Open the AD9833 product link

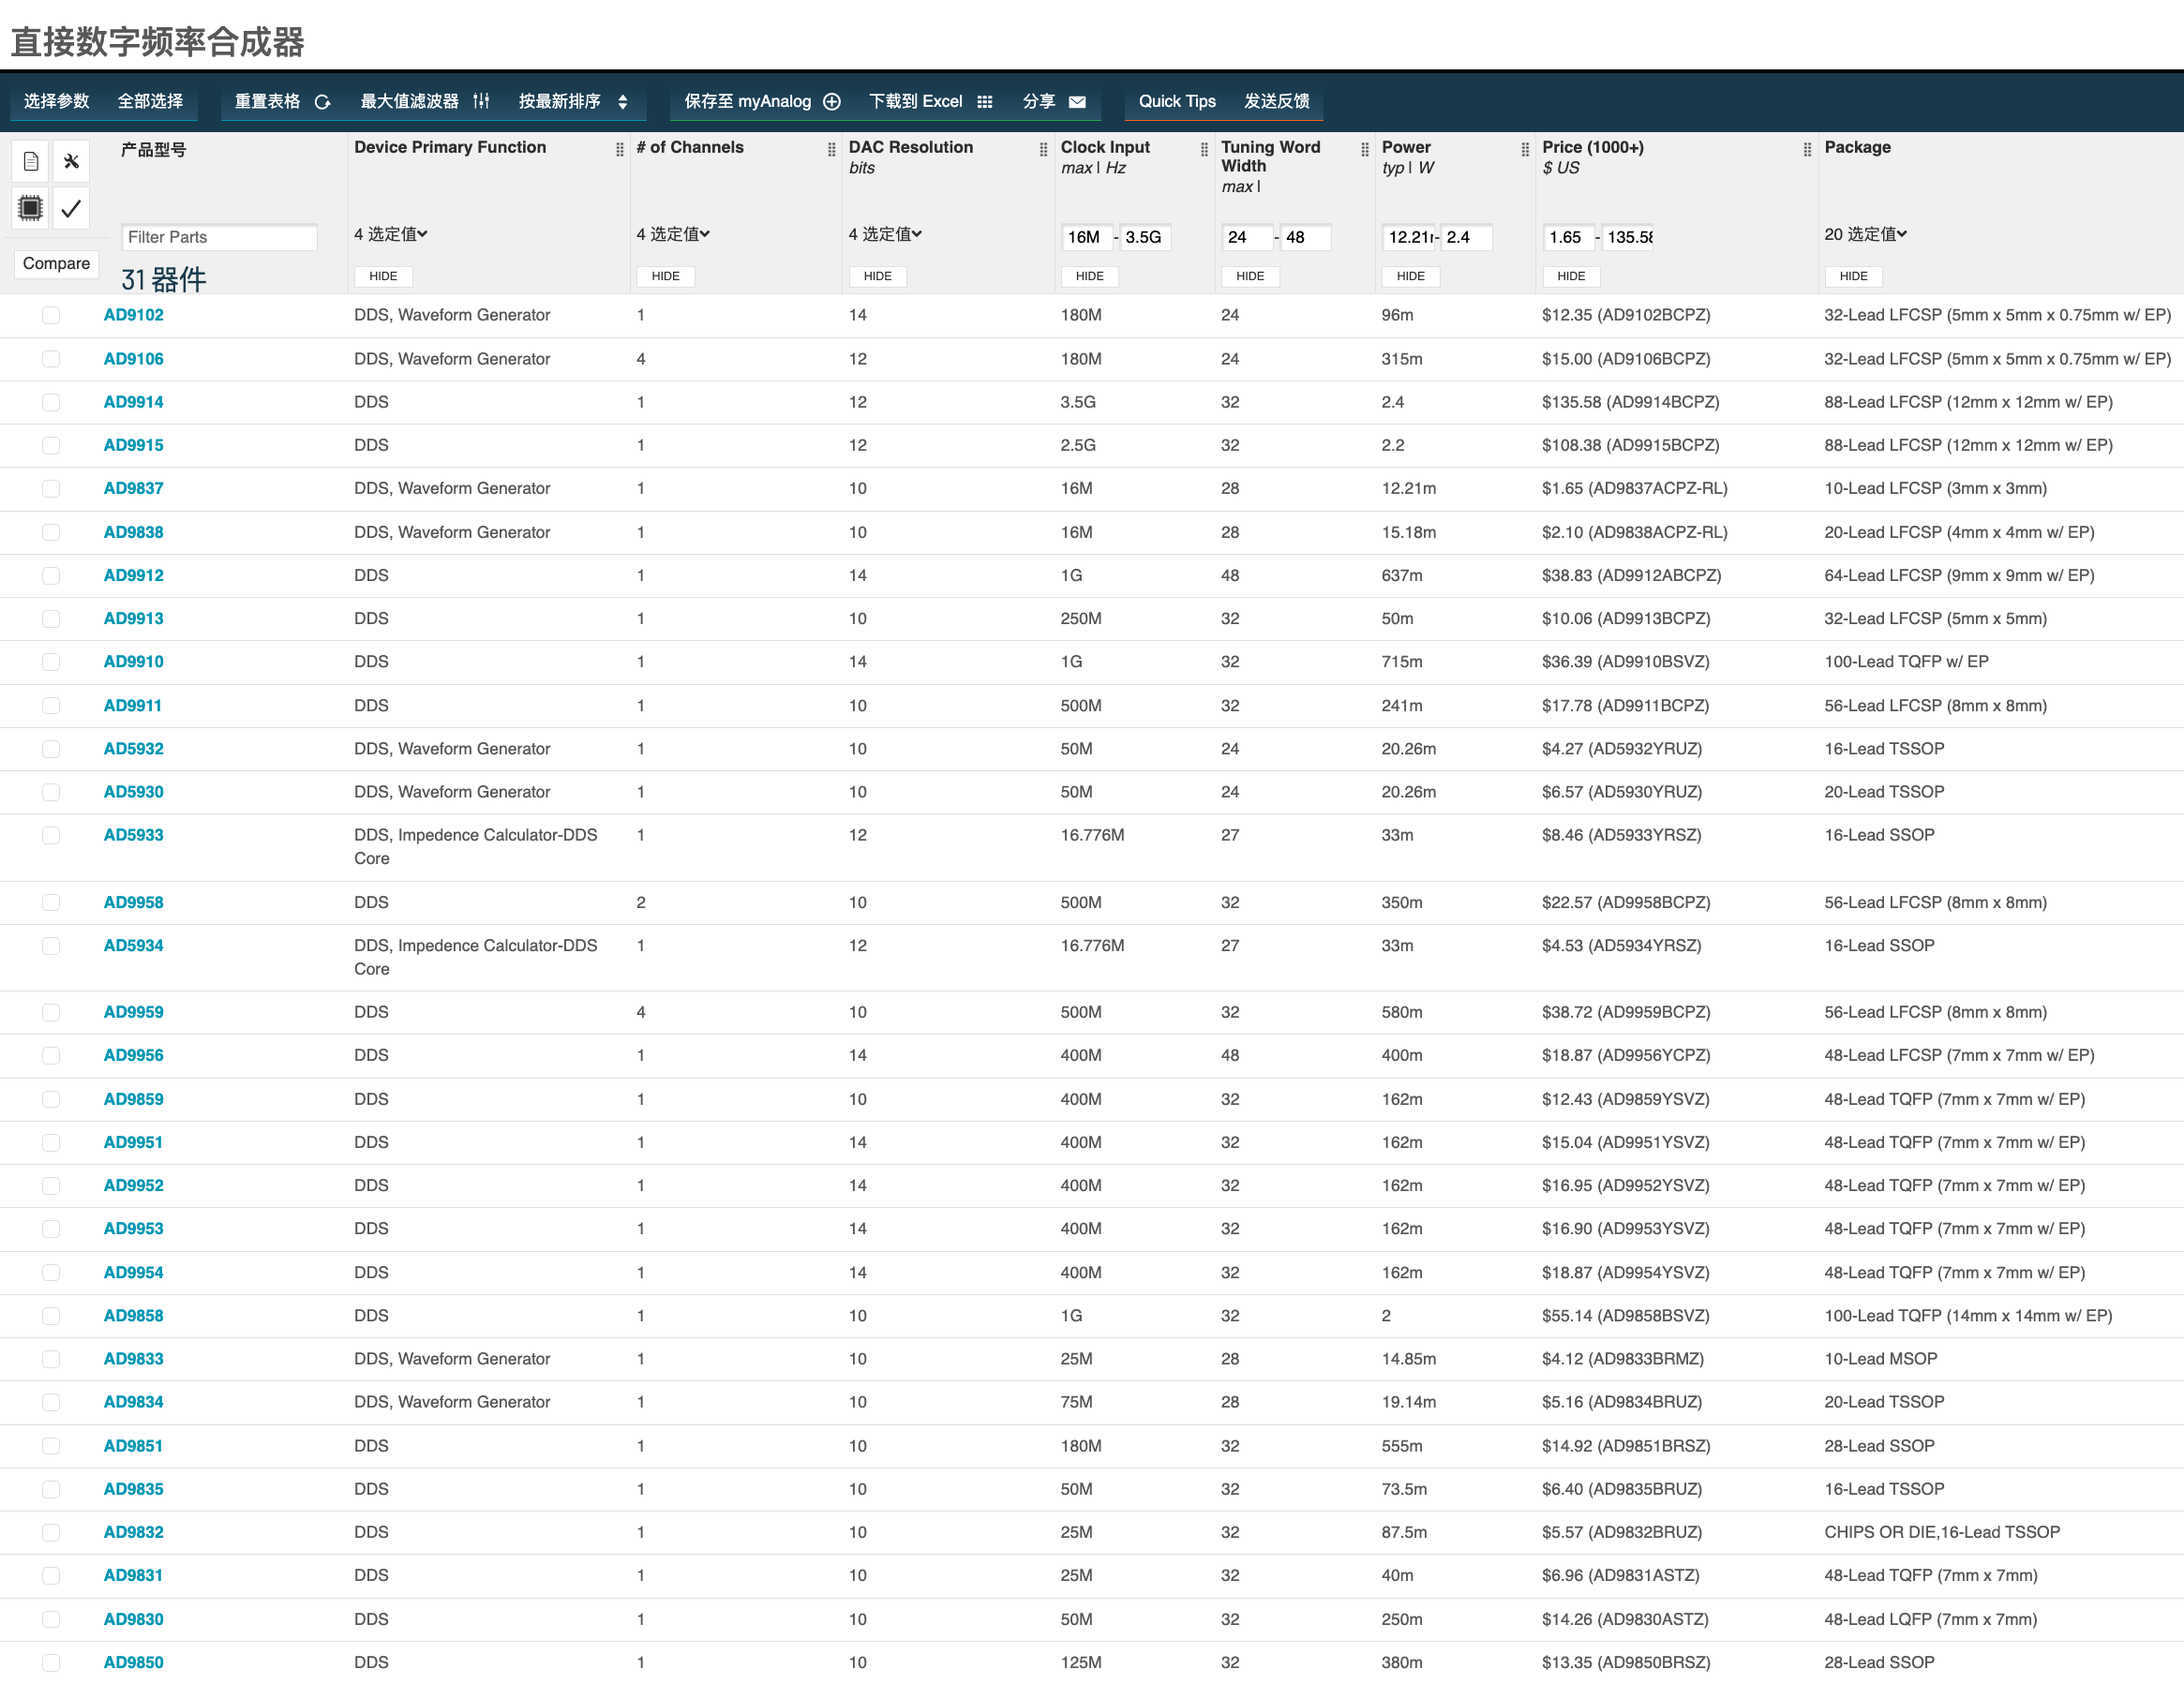[133, 1359]
